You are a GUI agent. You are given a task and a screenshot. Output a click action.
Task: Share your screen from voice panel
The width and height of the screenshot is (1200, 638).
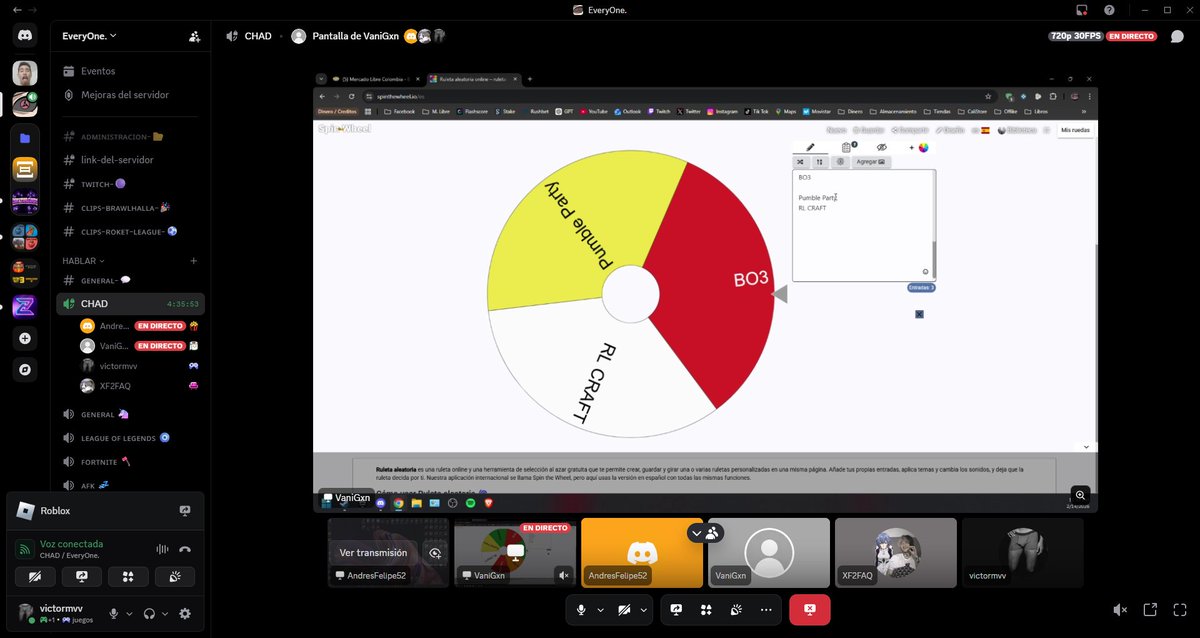pyautogui.click(x=82, y=577)
